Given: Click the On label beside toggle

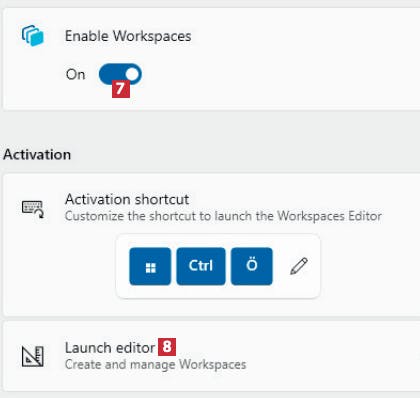Looking at the screenshot, I should point(75,74).
